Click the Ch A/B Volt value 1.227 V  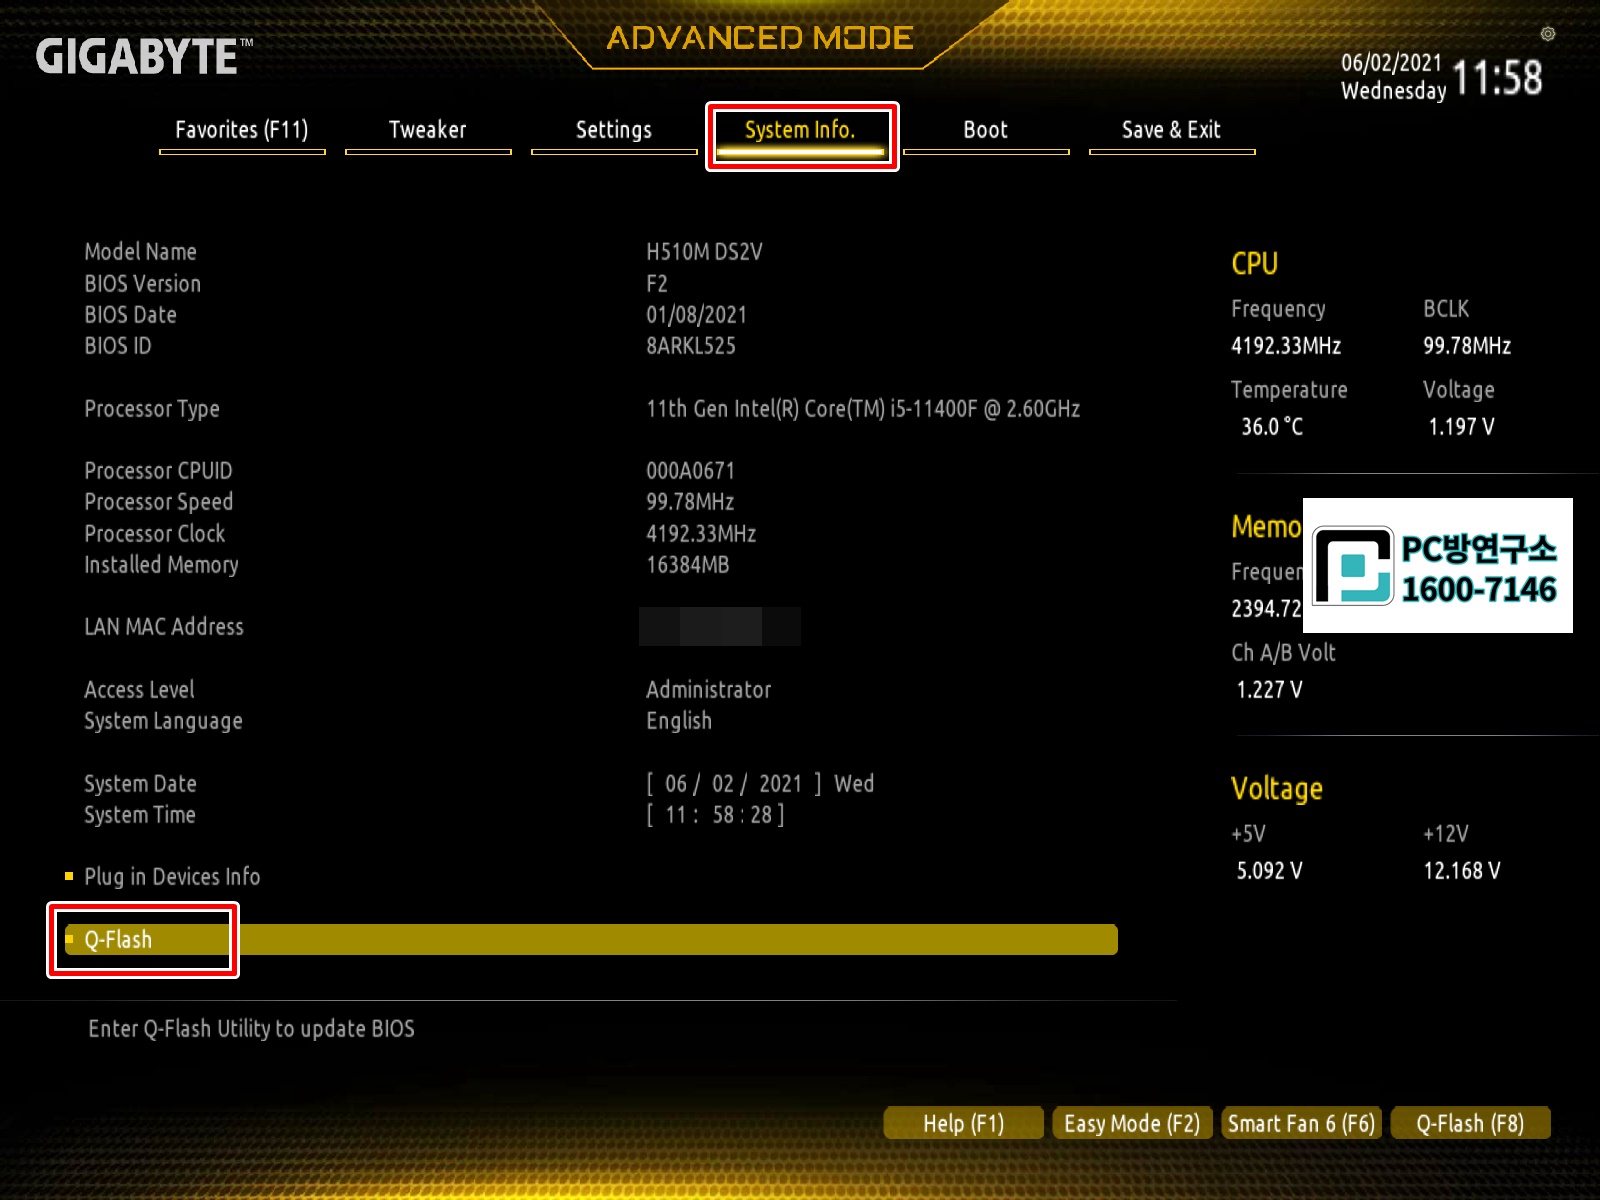pyautogui.click(x=1269, y=690)
